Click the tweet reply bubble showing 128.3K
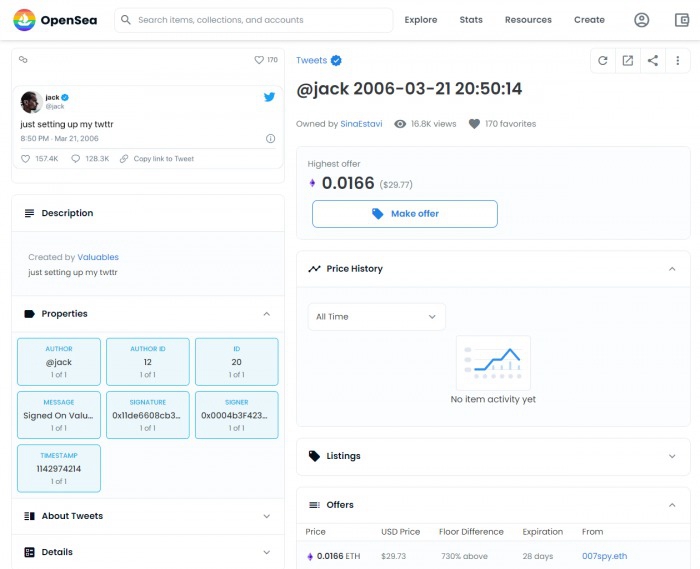Viewport: 700px width, 569px height. click(x=75, y=158)
